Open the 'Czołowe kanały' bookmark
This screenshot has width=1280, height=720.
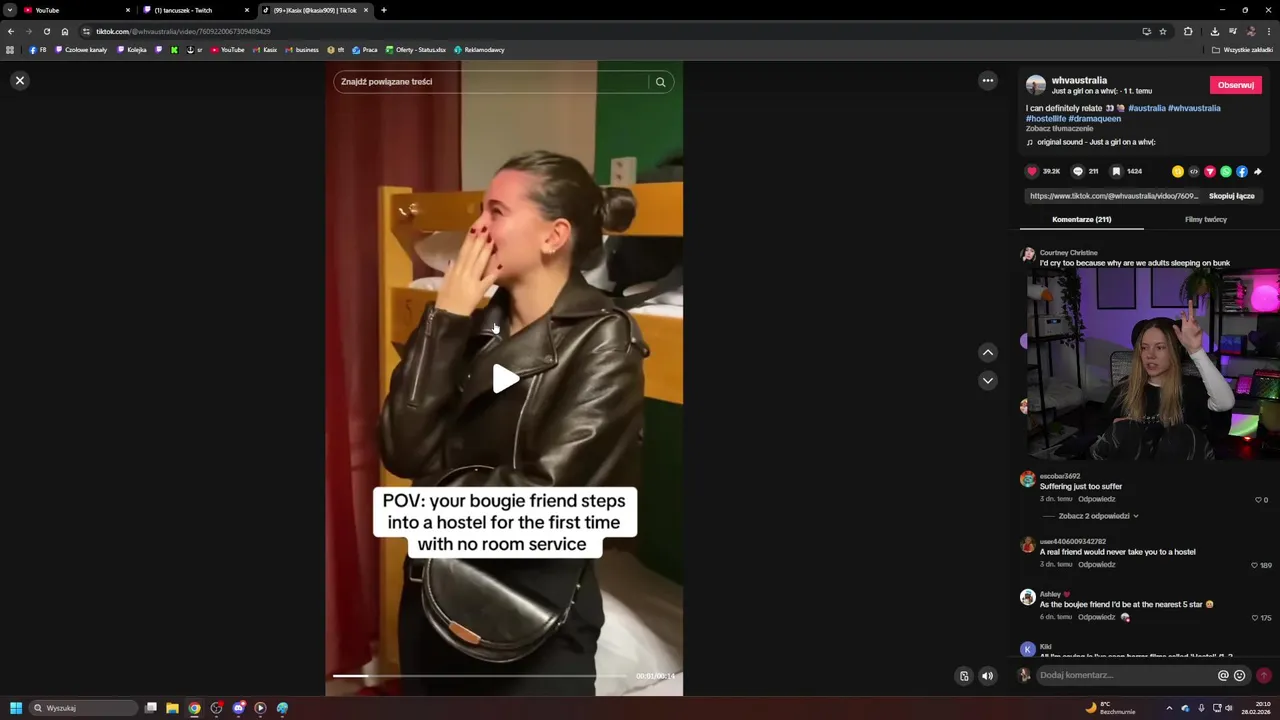tap(81, 50)
